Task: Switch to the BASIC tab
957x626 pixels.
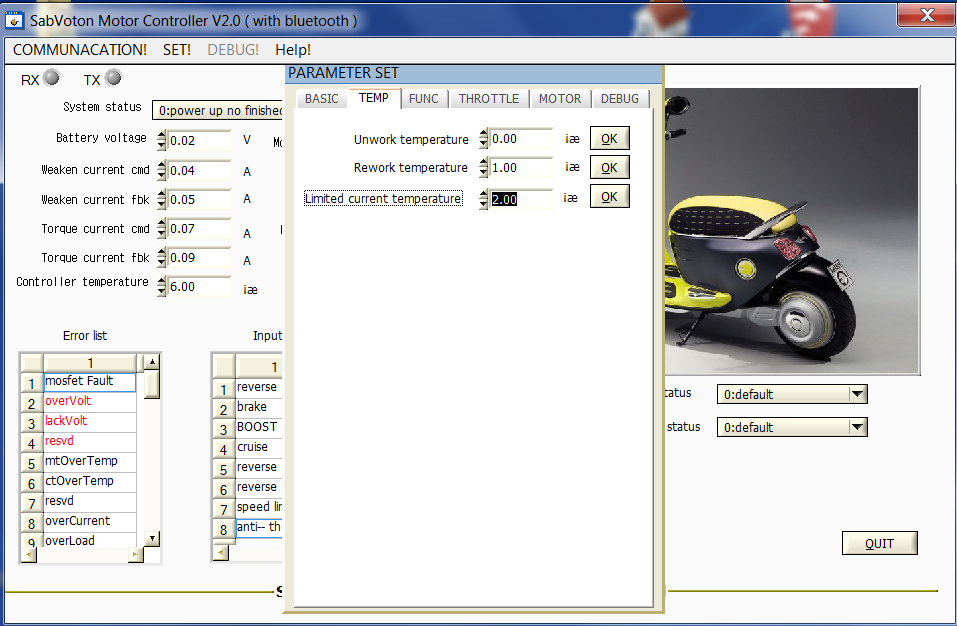Action: [321, 98]
